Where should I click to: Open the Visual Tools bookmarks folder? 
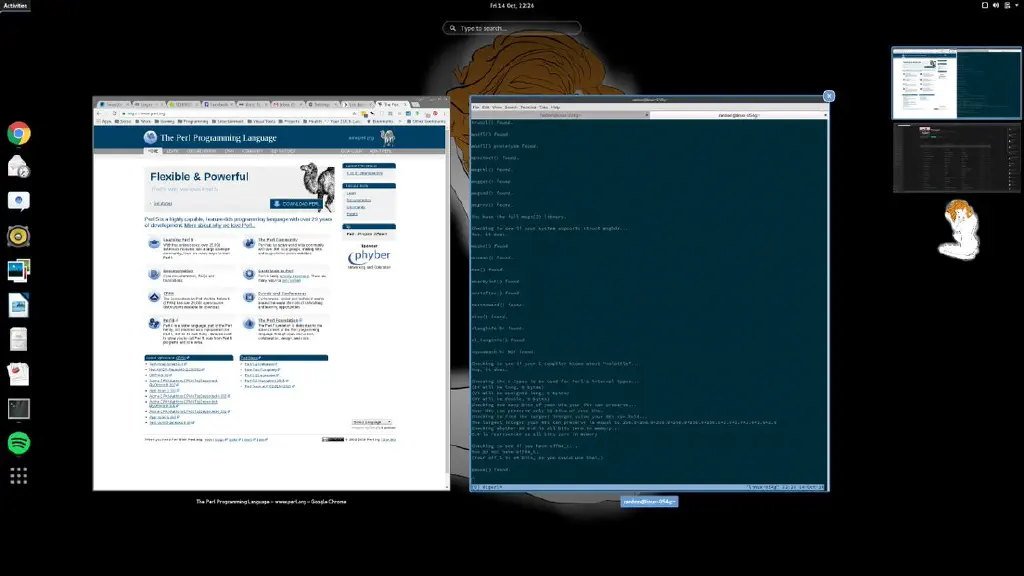click(261, 121)
